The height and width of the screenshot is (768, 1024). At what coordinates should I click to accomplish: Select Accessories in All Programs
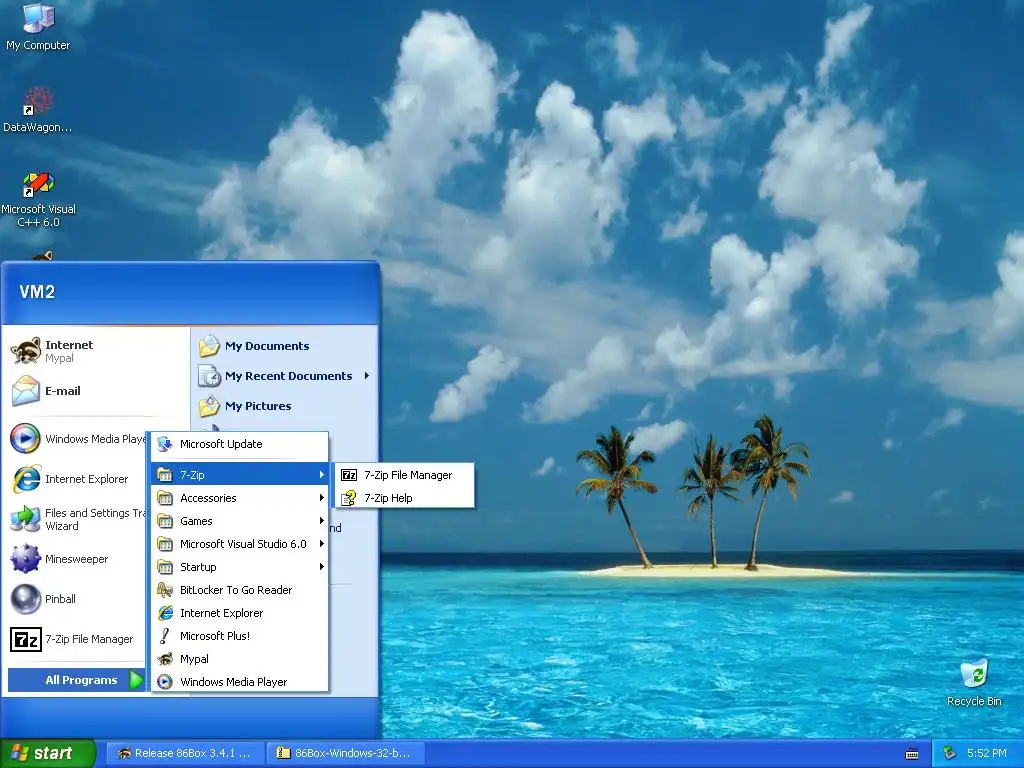point(240,498)
